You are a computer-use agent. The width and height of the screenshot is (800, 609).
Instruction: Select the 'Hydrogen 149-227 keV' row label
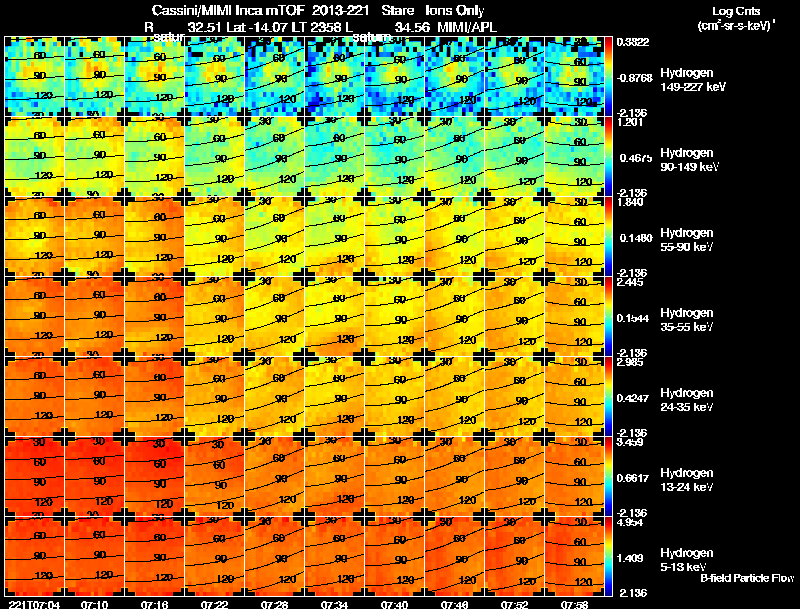click(x=692, y=80)
